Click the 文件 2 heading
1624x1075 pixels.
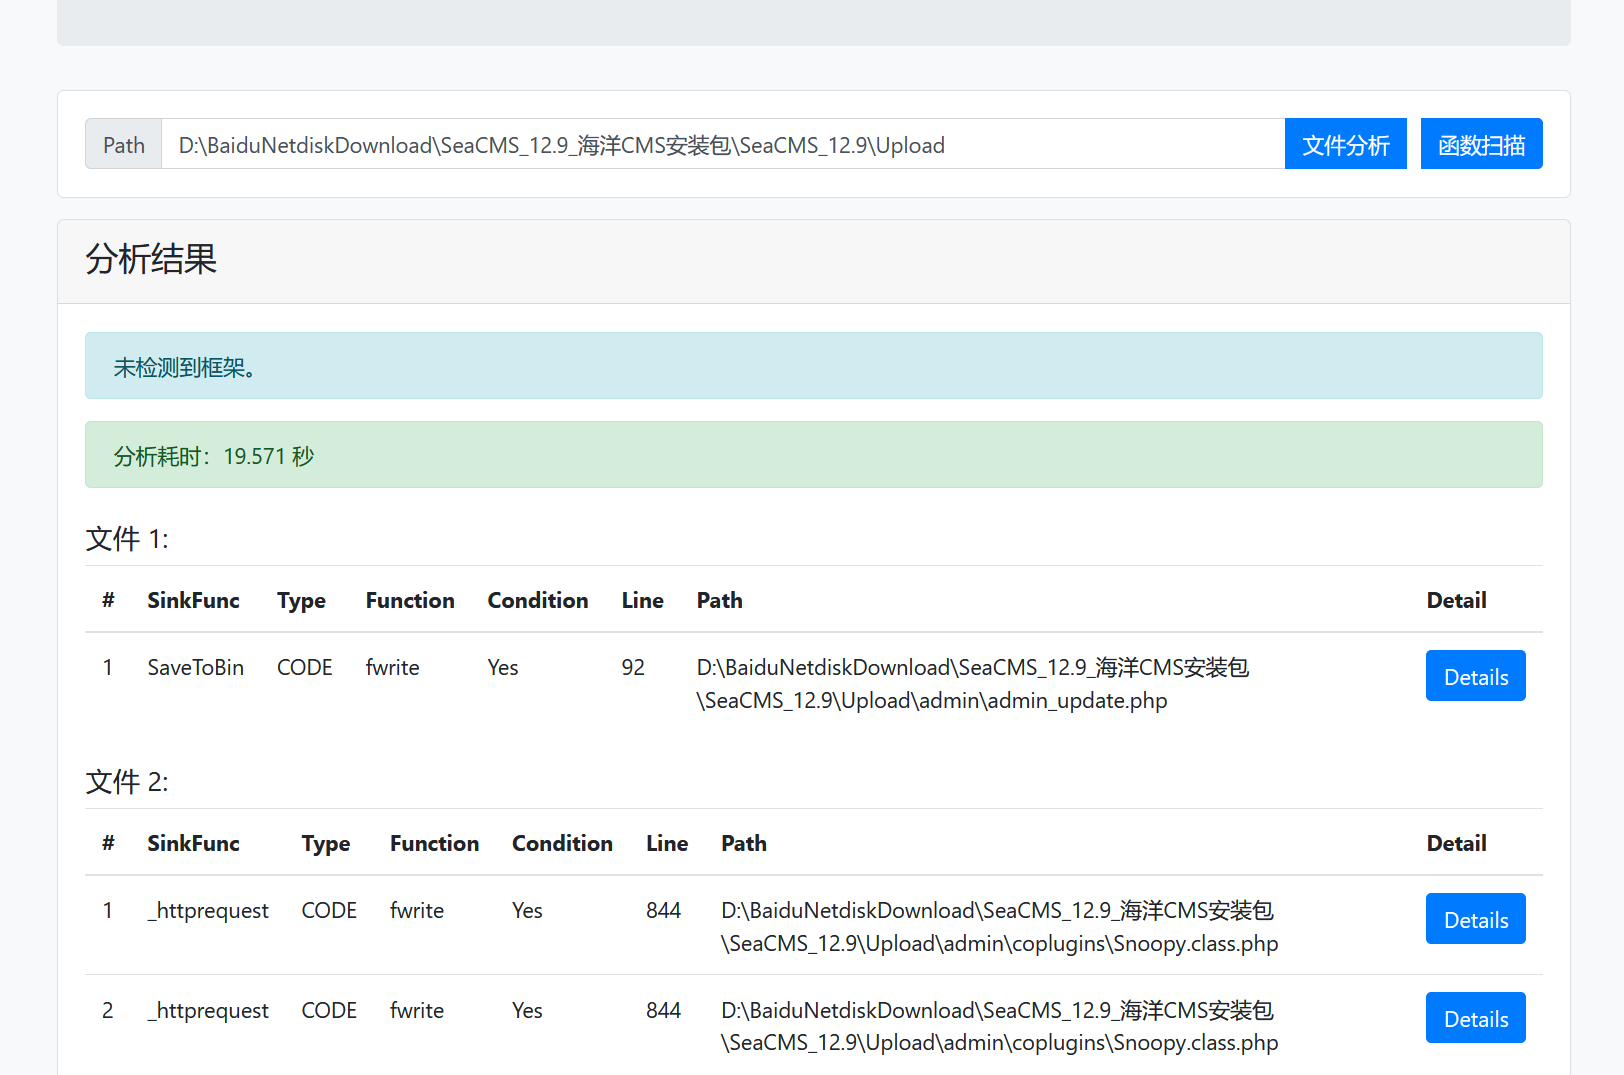127,782
